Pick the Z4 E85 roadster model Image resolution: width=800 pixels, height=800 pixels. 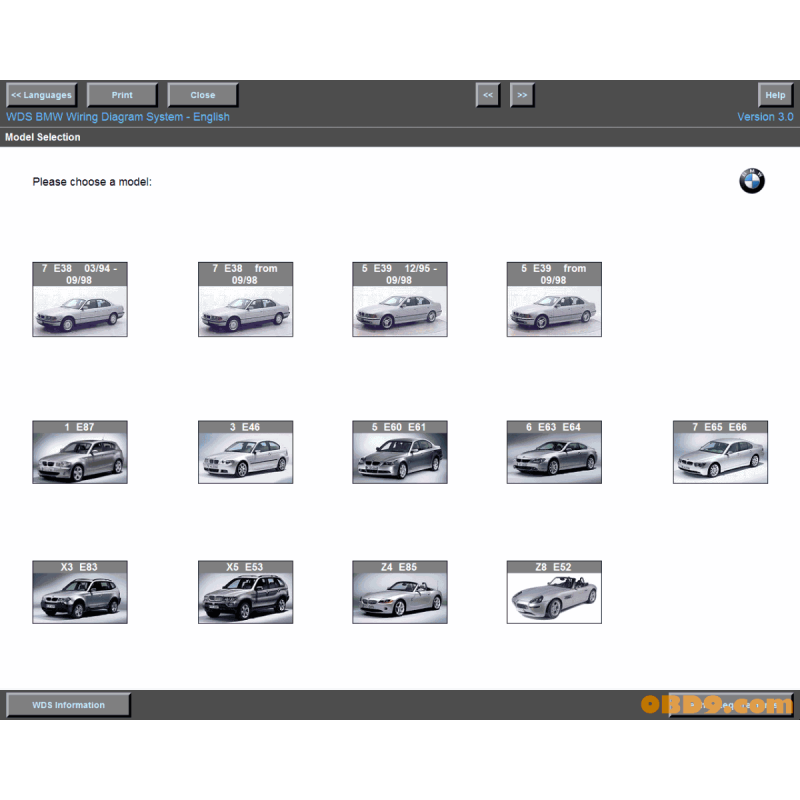click(x=399, y=592)
